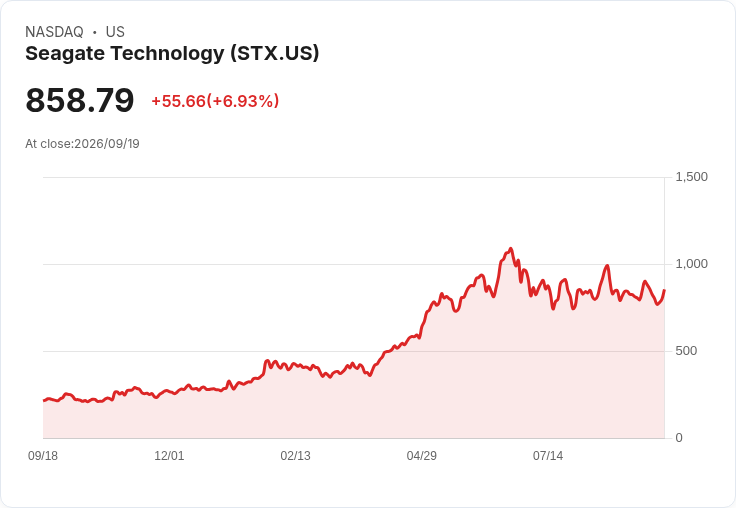Image resolution: width=736 pixels, height=508 pixels.
Task: Click the 04/29 date label on axis
Action: click(x=422, y=456)
